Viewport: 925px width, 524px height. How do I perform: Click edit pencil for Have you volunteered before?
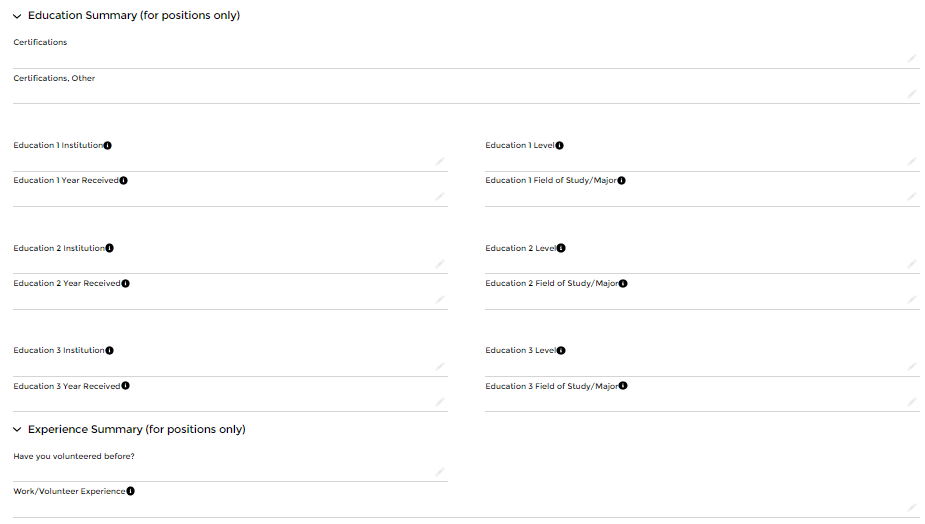[440, 472]
